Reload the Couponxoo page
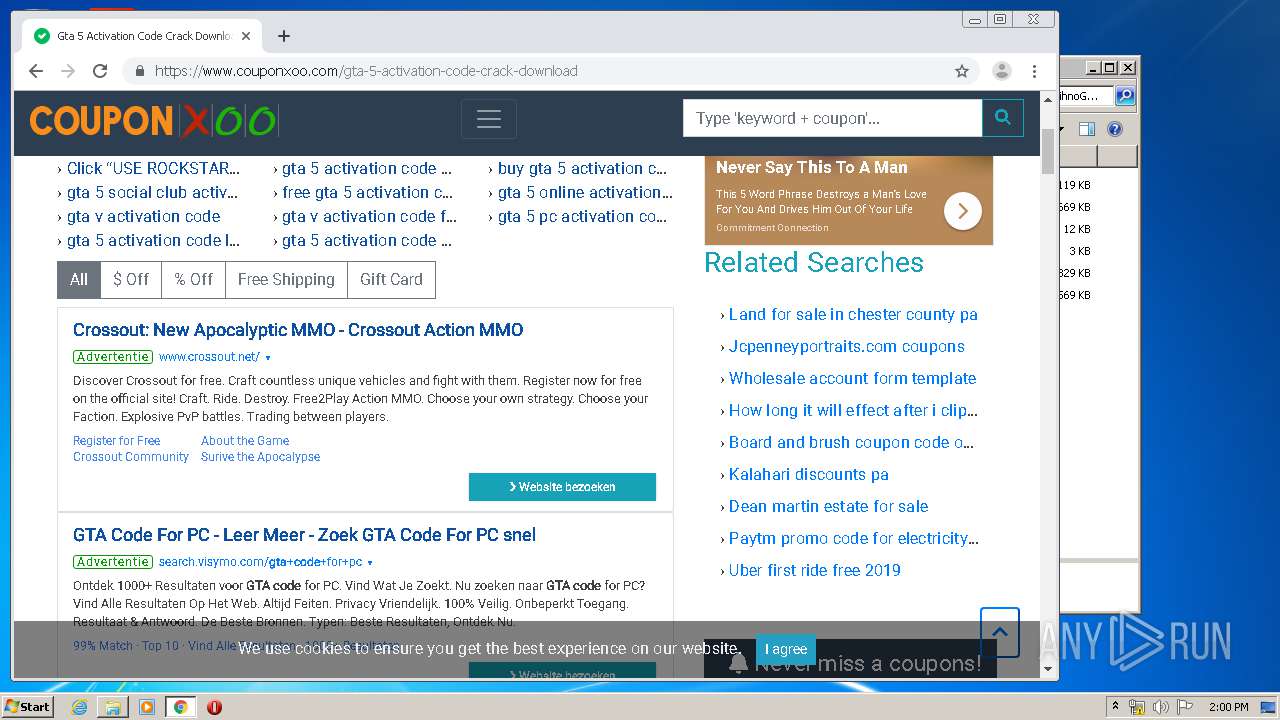1280x720 pixels. click(100, 71)
